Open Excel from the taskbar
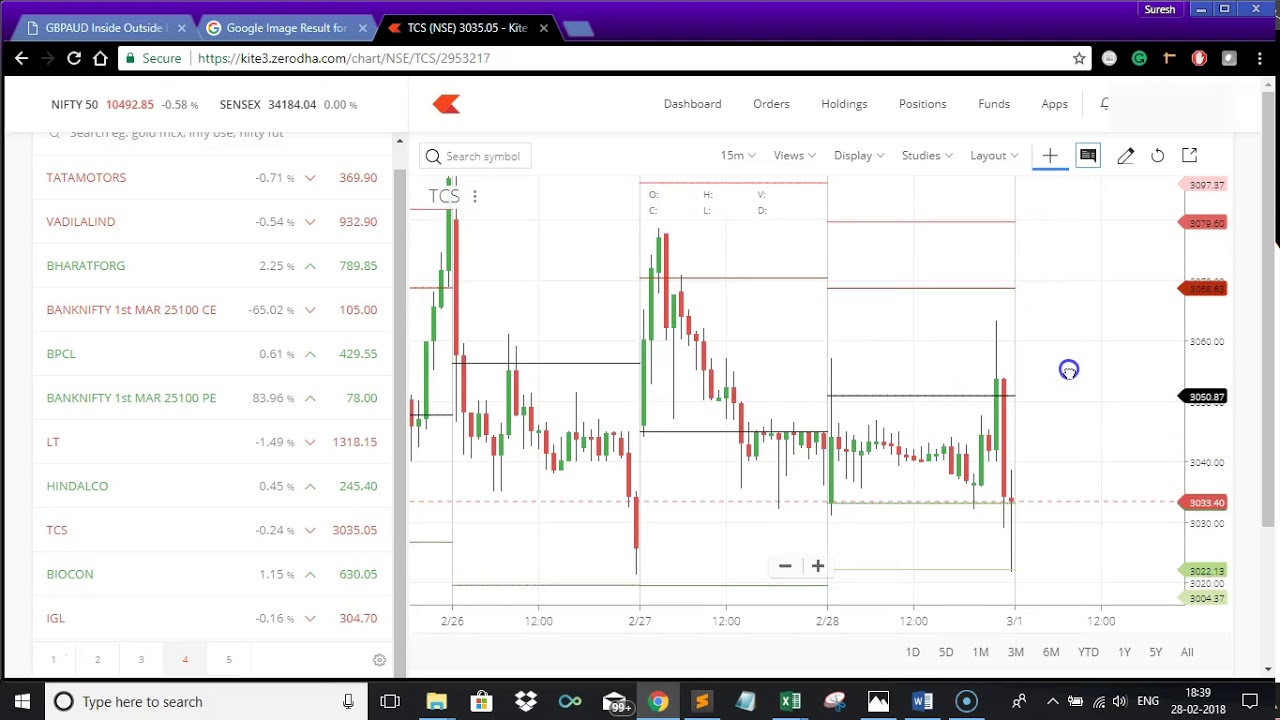The image size is (1280, 720). click(790, 701)
